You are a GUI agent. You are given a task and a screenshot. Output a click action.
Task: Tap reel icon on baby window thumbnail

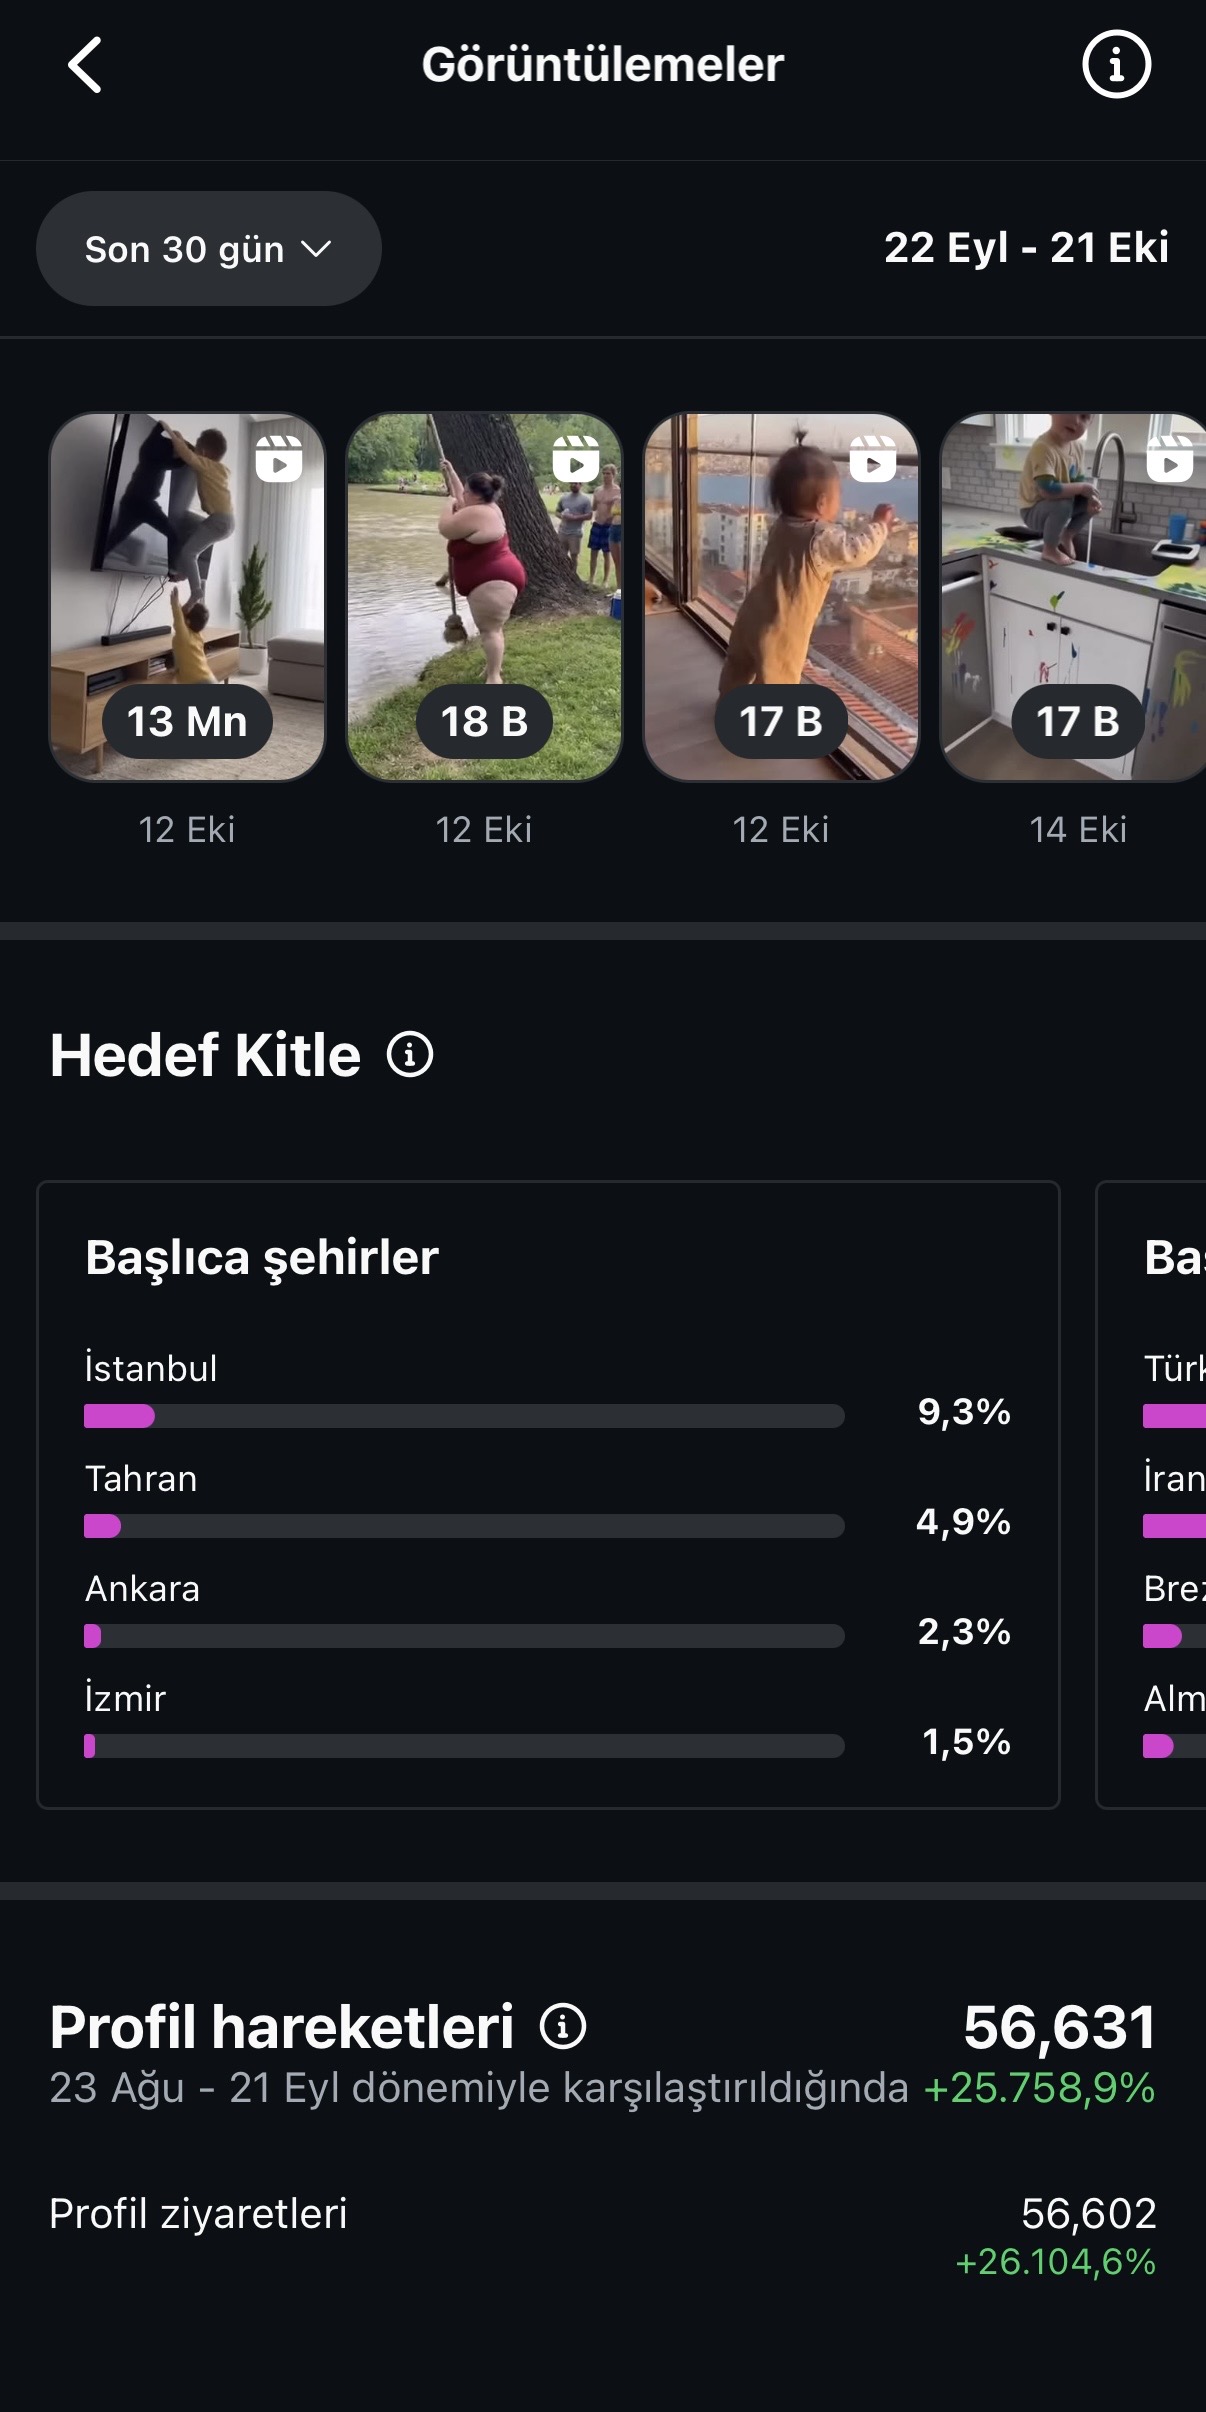click(873, 459)
